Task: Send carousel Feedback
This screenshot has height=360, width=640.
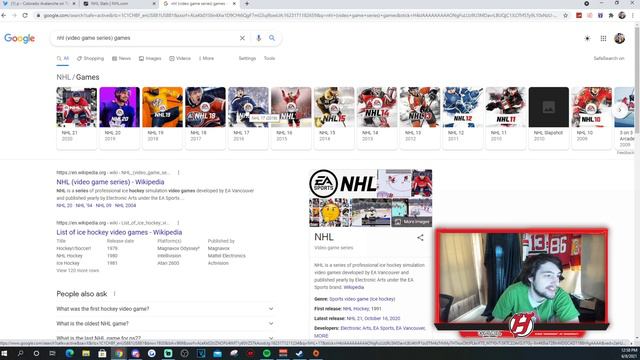Action: (x=625, y=153)
